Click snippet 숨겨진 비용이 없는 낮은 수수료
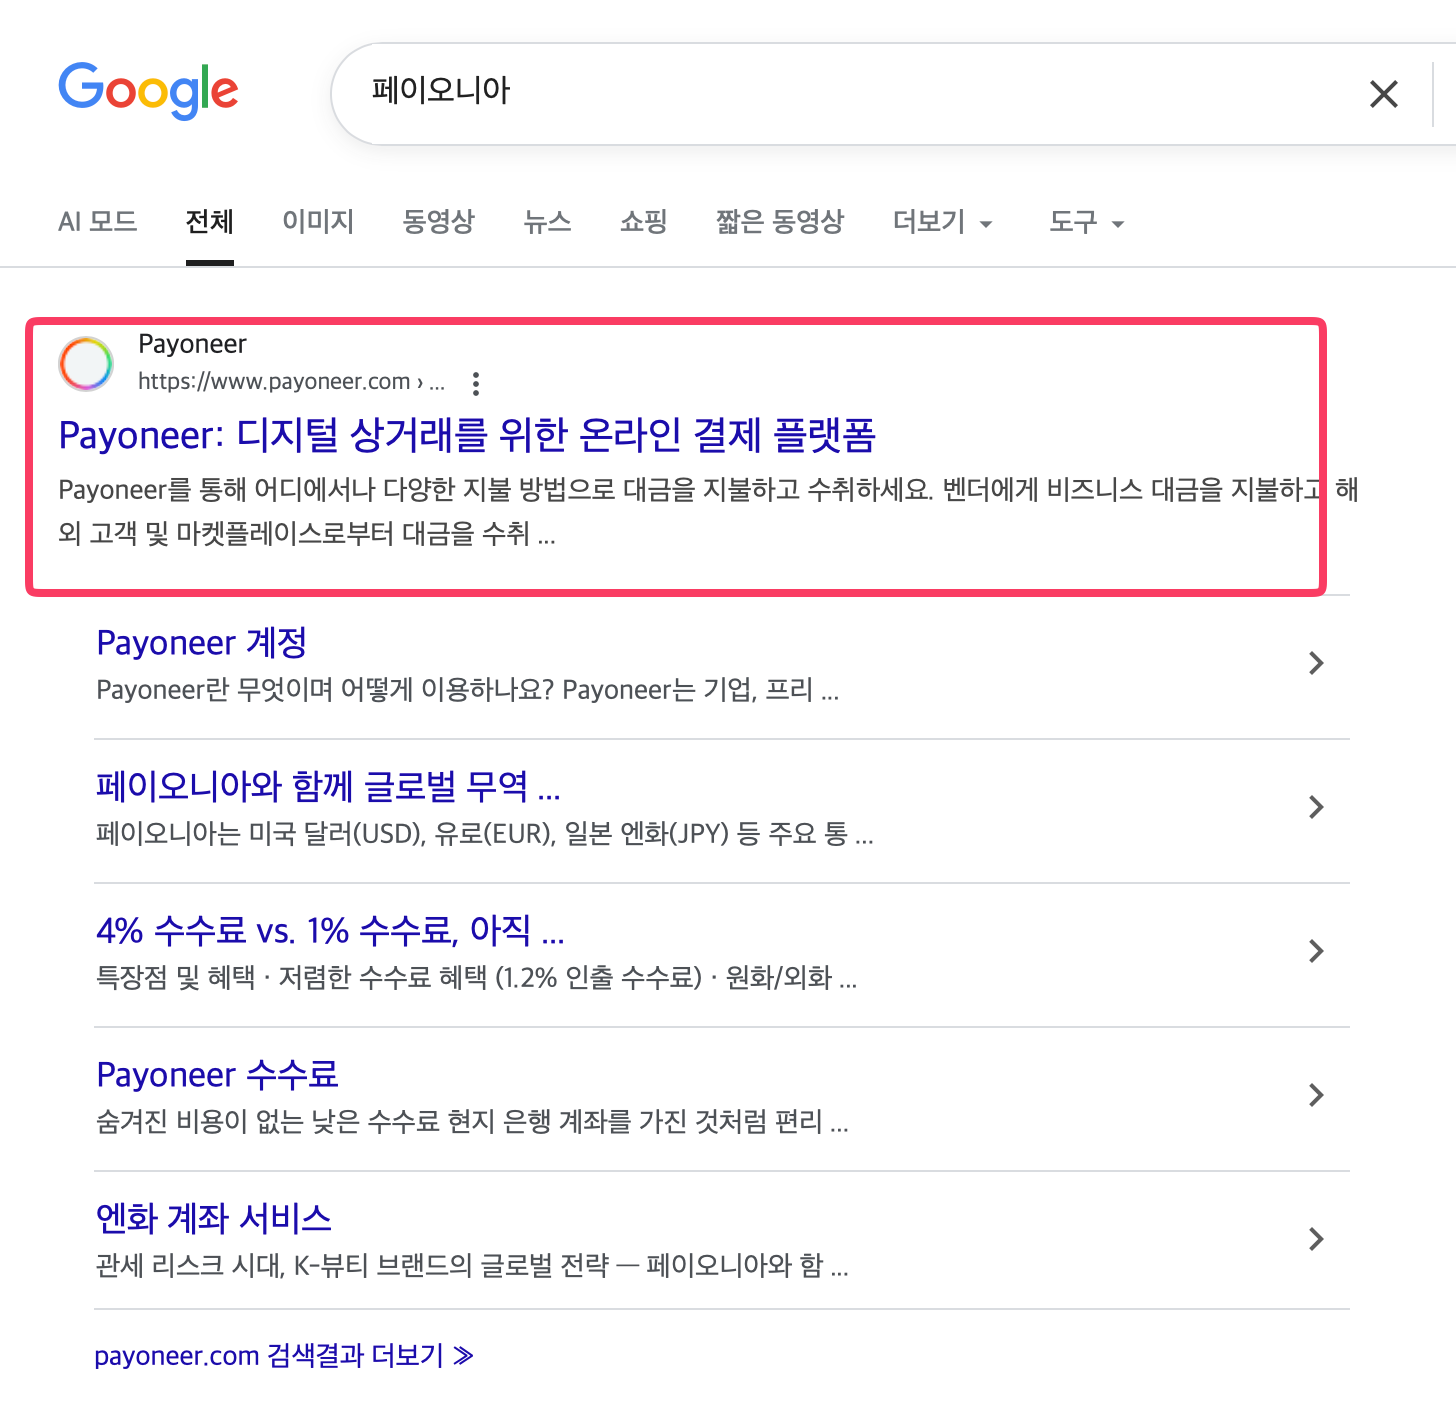The width and height of the screenshot is (1456, 1404). tap(472, 1122)
